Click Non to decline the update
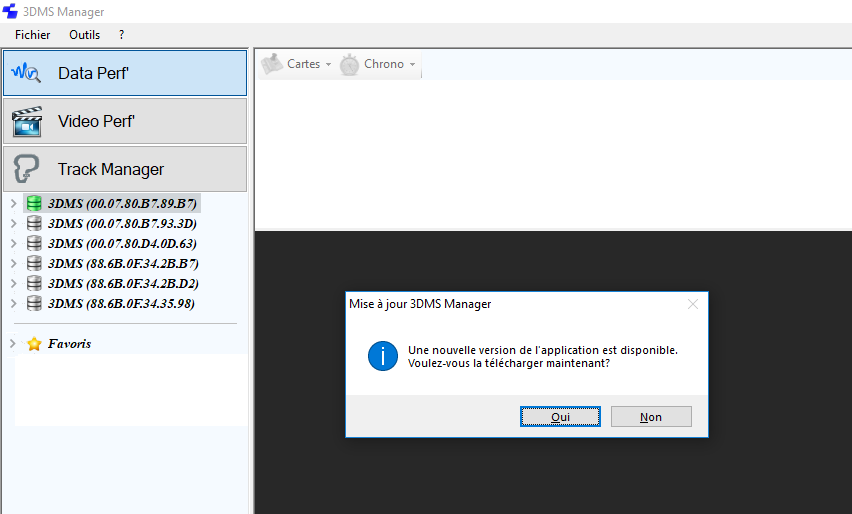 [651, 417]
